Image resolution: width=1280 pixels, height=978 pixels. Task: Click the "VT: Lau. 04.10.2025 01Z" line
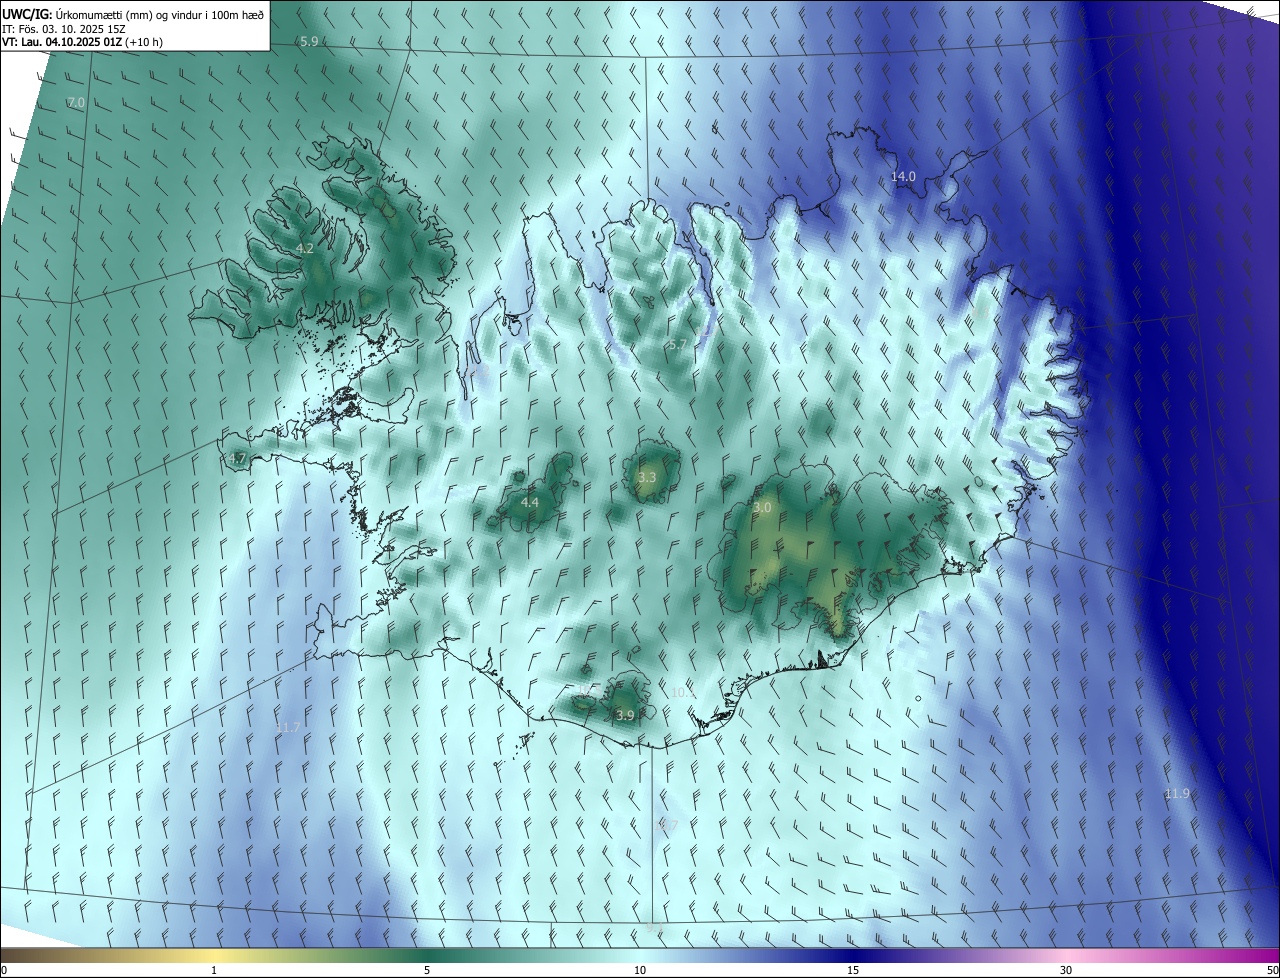point(82,42)
